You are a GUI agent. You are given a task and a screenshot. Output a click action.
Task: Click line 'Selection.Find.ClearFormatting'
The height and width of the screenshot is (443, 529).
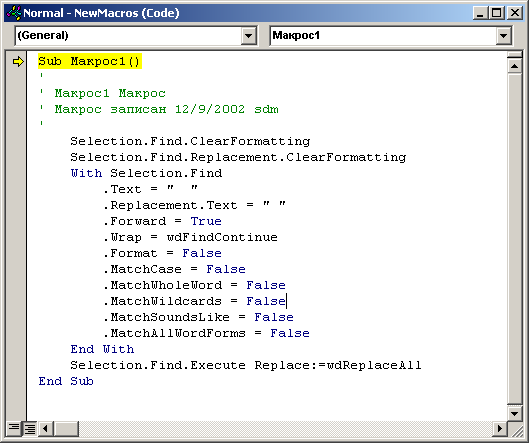pos(190,141)
